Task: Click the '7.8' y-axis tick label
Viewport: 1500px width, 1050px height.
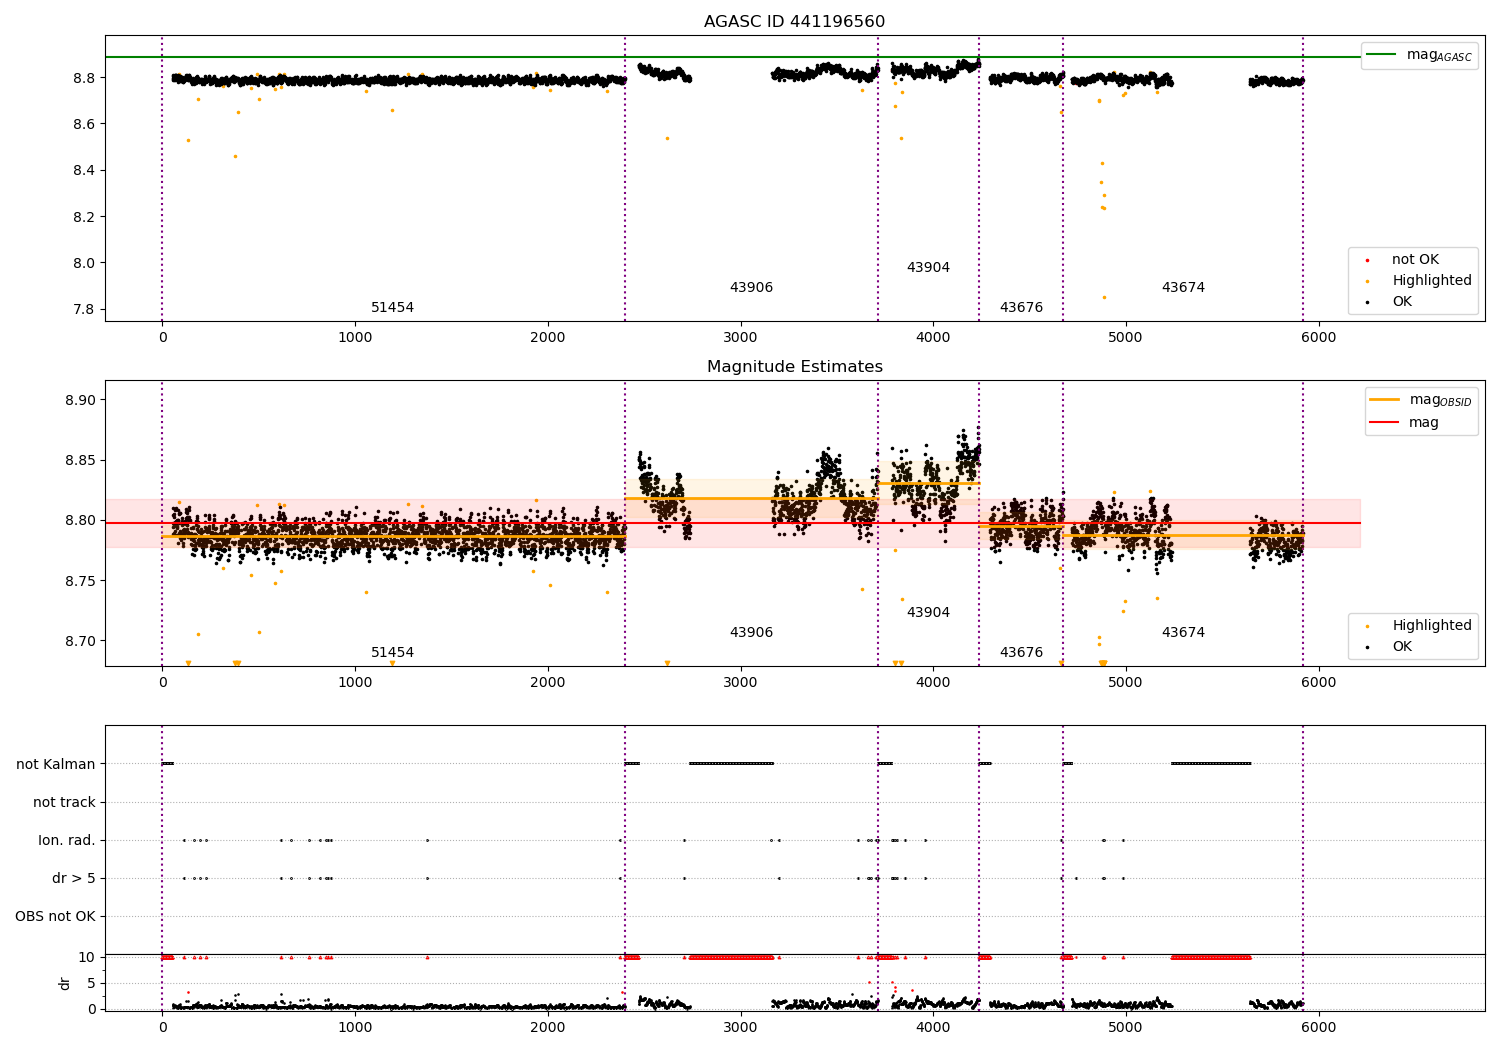Action: tap(84, 310)
